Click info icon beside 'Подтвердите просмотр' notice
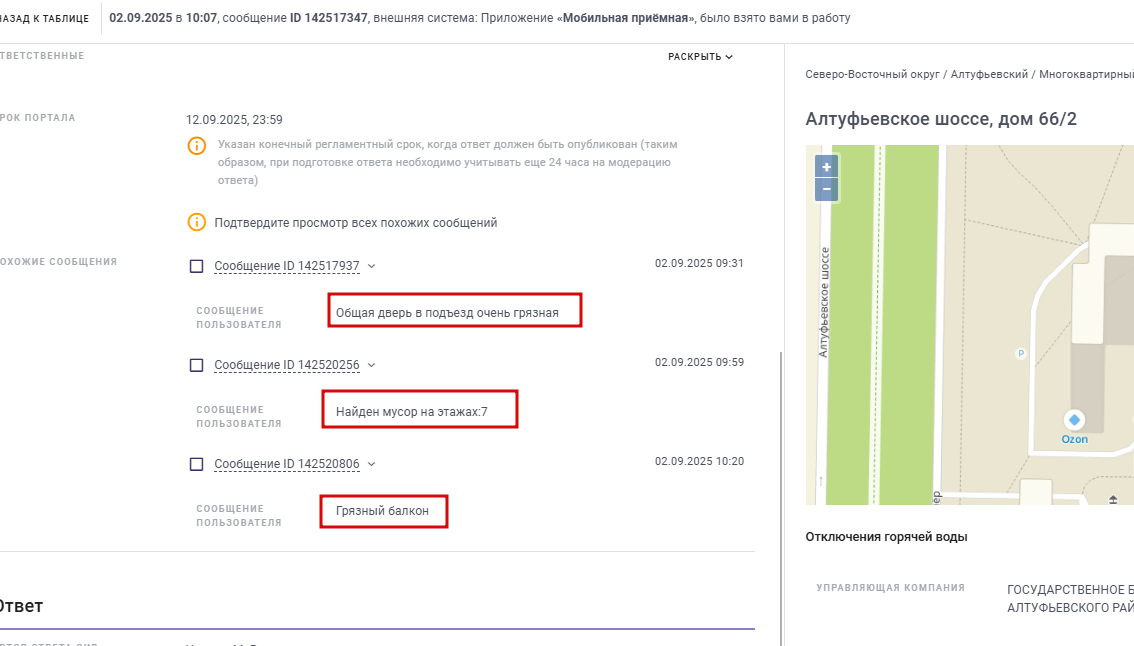This screenshot has height=646, width=1134. click(x=197, y=222)
